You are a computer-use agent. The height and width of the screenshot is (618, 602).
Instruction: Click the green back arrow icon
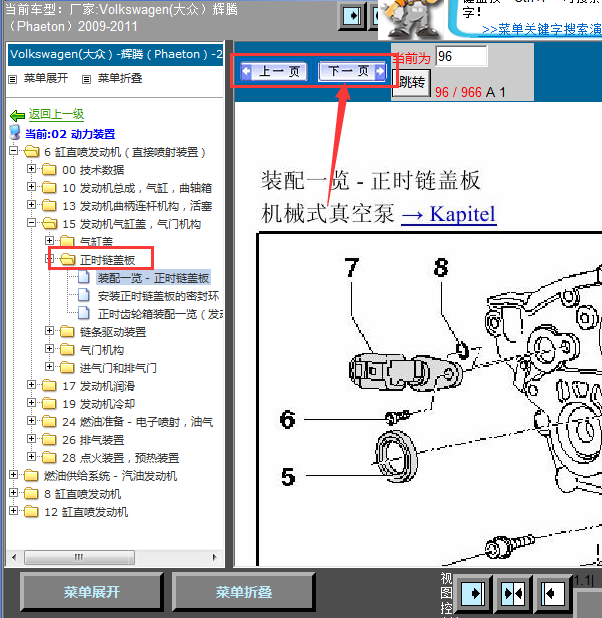click(x=17, y=115)
